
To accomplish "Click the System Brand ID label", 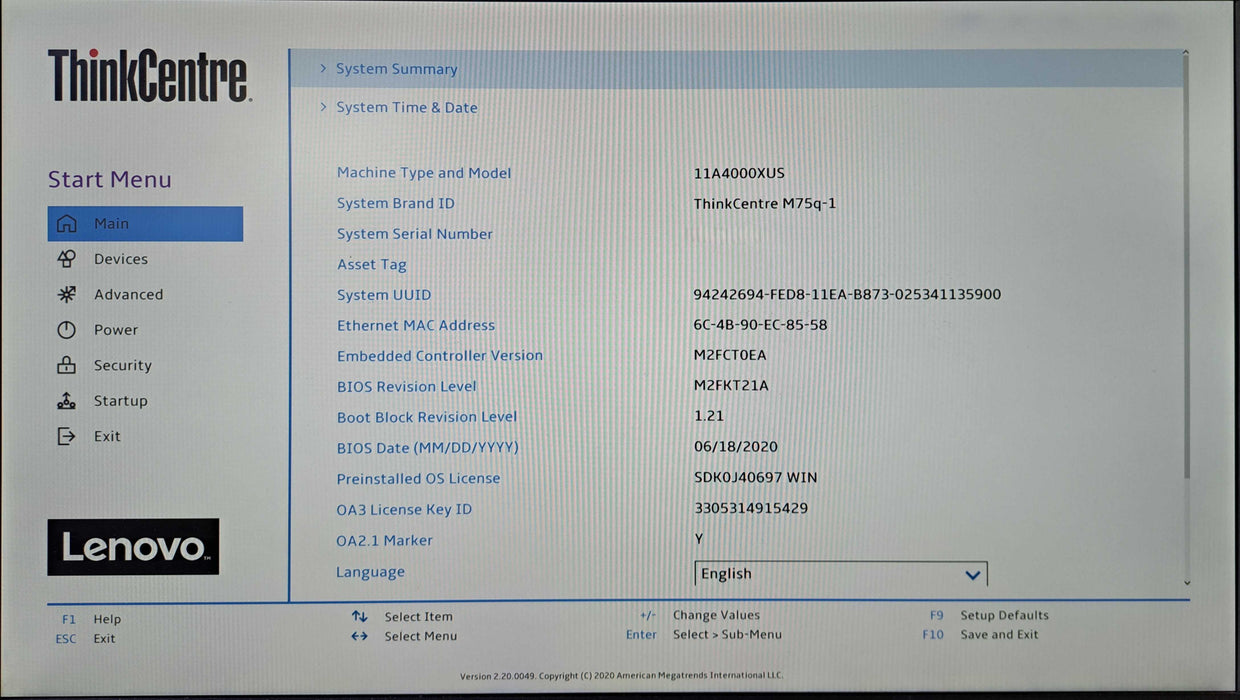I will (396, 203).
